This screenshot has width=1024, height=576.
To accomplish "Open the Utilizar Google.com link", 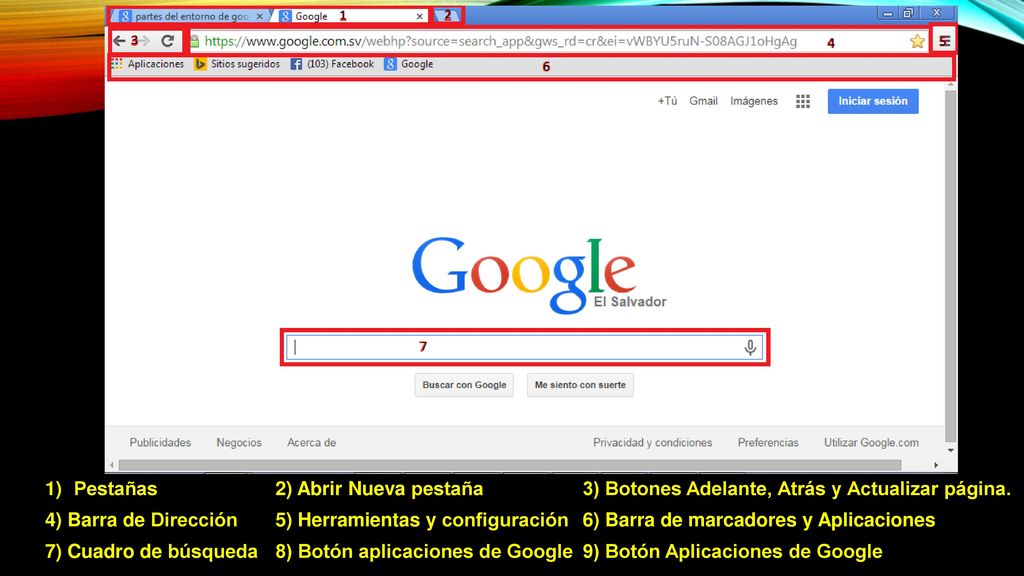I will 871,443.
